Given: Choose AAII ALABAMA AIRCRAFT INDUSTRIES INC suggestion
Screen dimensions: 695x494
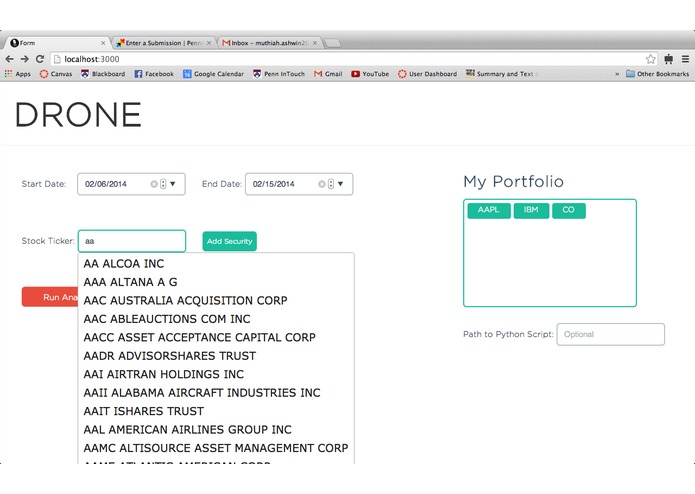Looking at the screenshot, I should point(216,393).
